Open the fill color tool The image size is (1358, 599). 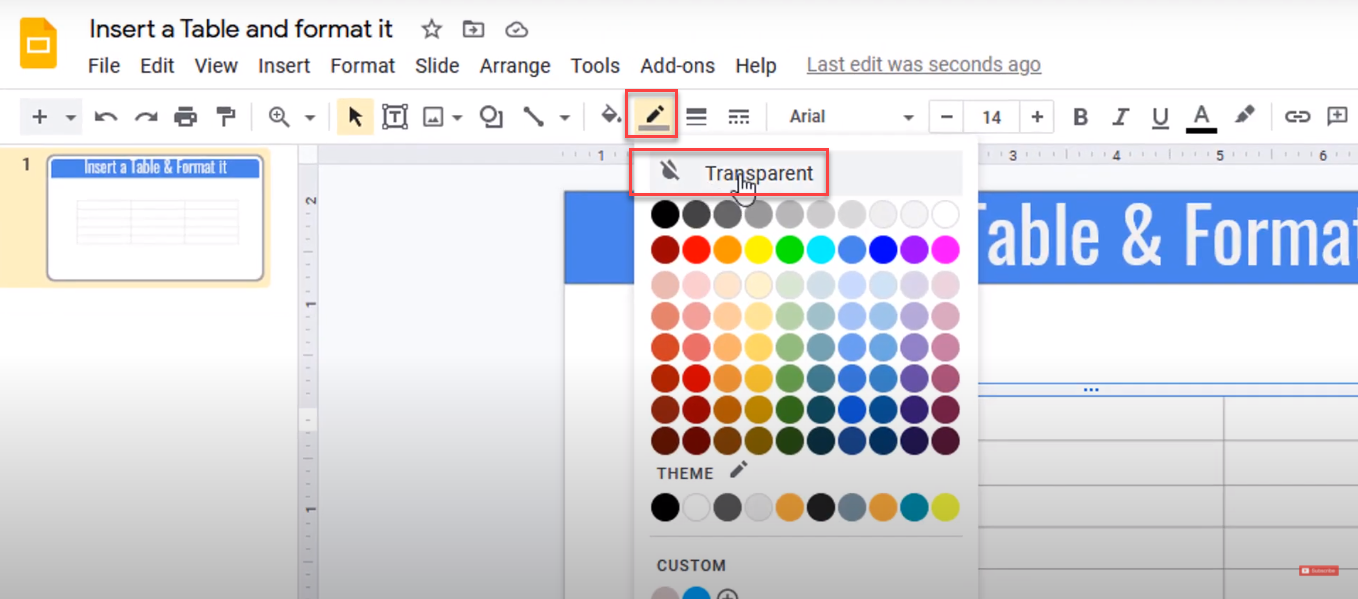coord(611,116)
